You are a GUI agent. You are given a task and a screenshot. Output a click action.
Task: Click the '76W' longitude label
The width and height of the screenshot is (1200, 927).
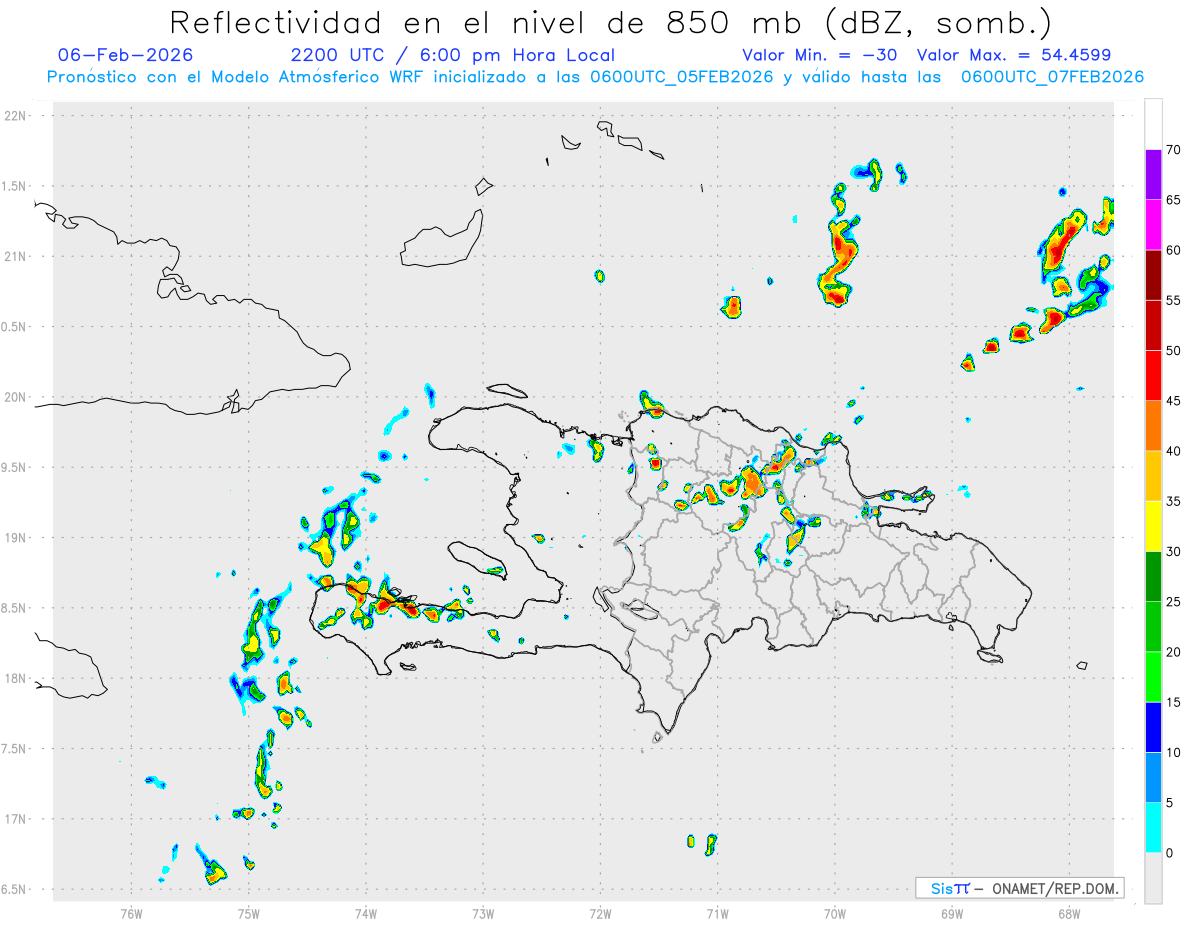131,913
